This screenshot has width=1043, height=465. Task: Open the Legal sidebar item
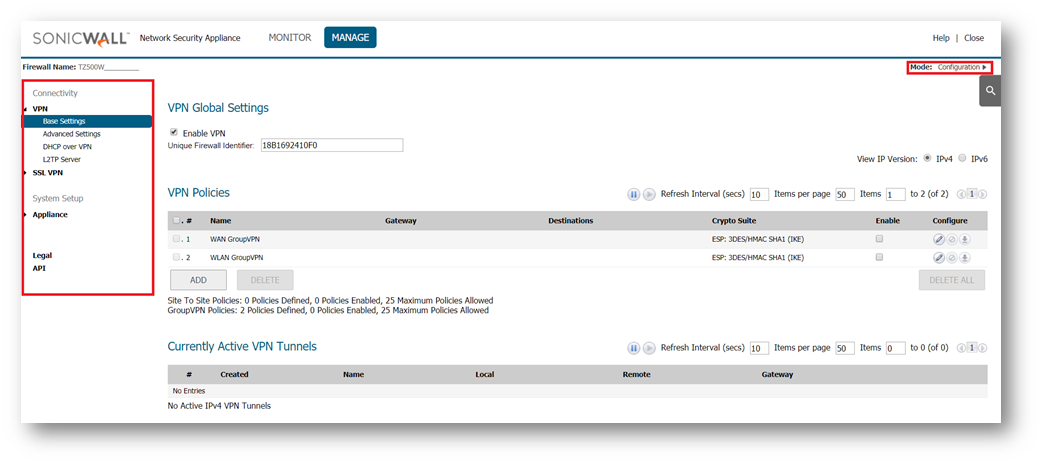click(x=42, y=255)
